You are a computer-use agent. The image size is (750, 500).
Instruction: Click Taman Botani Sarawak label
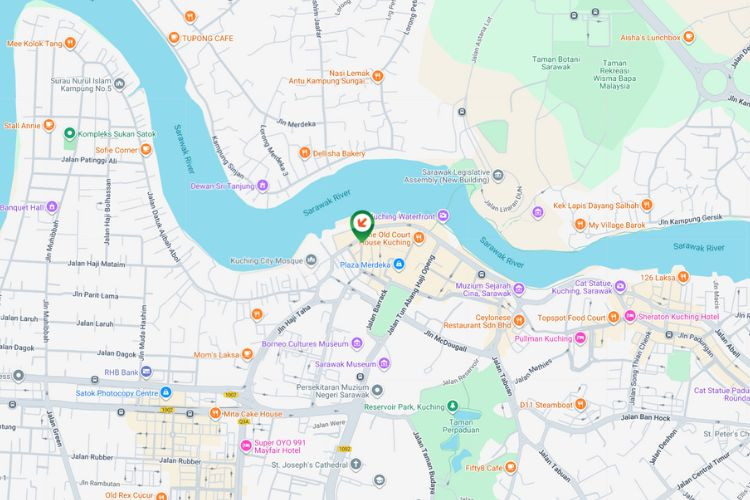556,63
